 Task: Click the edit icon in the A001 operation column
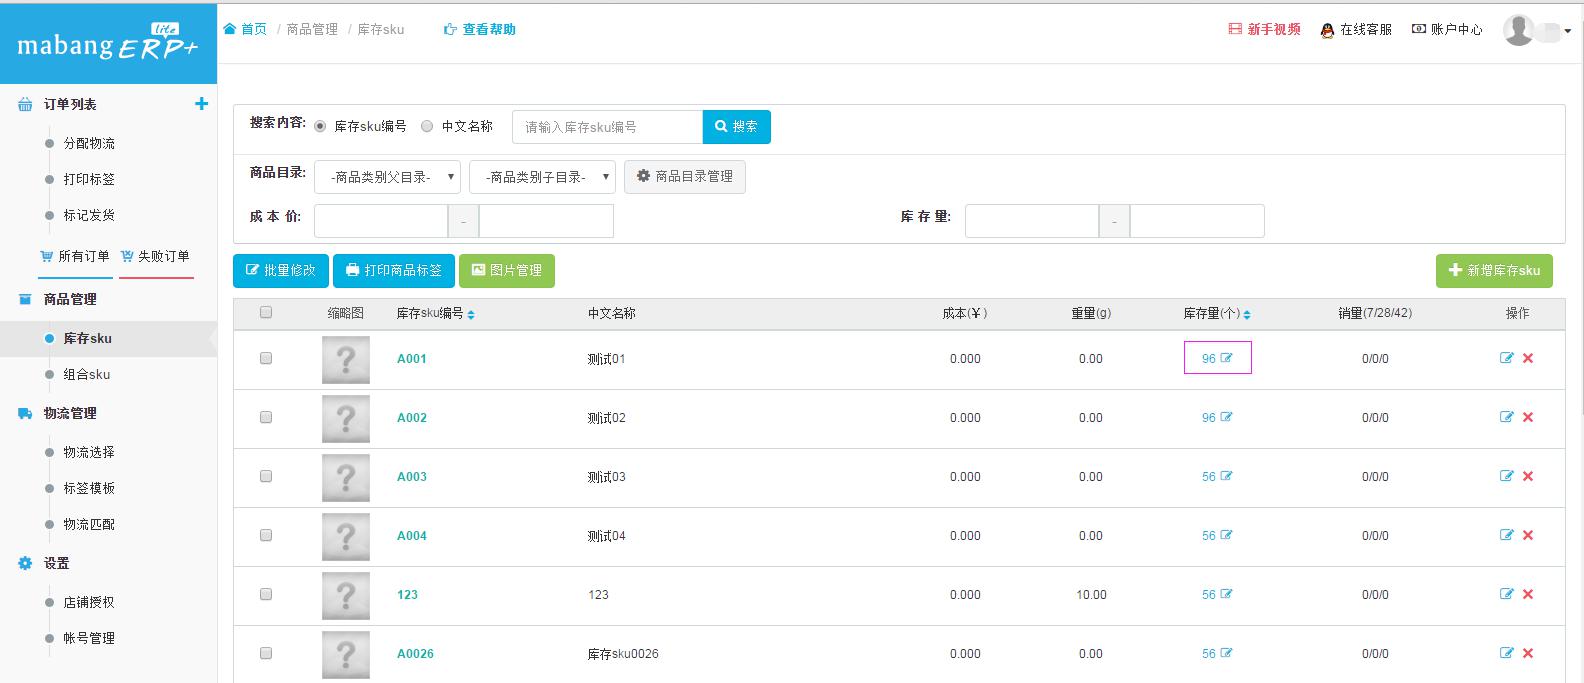tap(1507, 358)
